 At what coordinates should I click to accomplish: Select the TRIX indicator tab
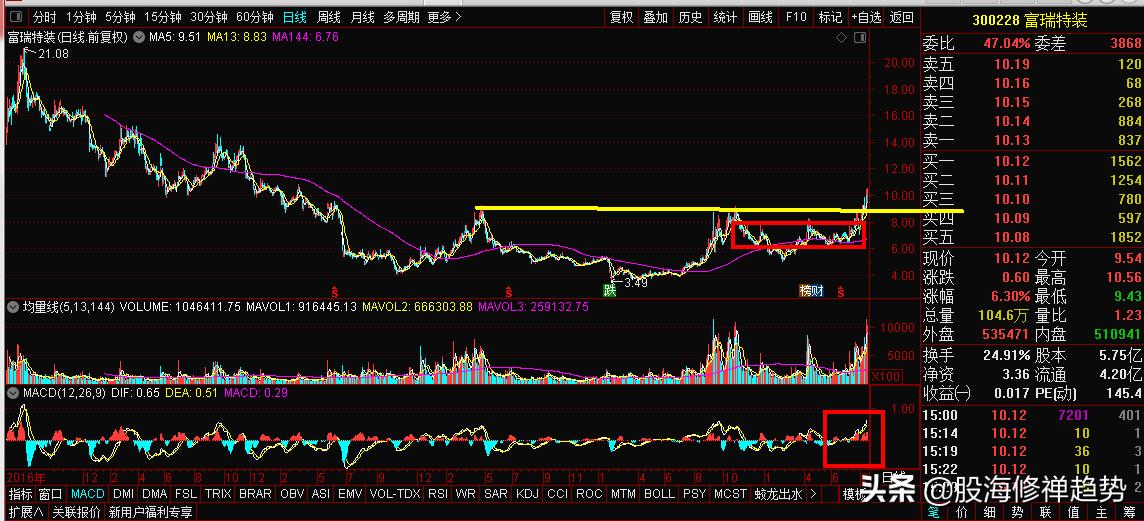pos(217,494)
